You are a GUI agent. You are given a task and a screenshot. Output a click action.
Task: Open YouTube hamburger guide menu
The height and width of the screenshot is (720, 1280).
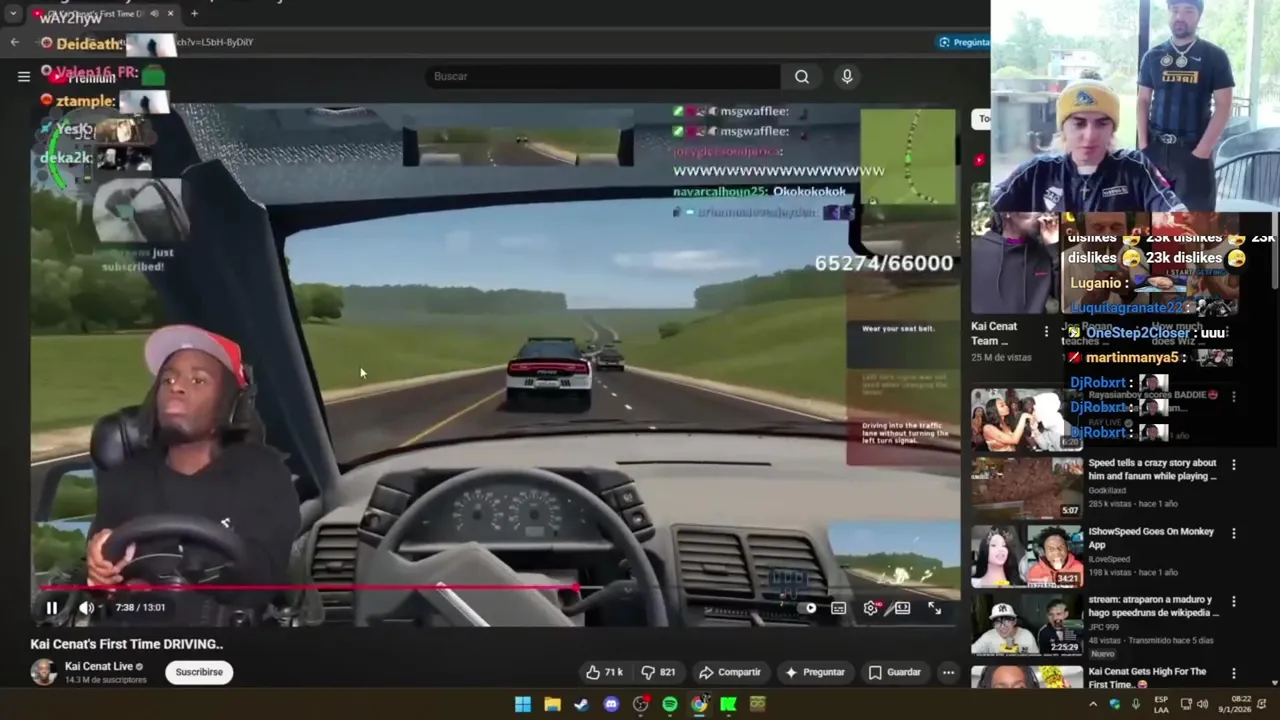(x=24, y=76)
